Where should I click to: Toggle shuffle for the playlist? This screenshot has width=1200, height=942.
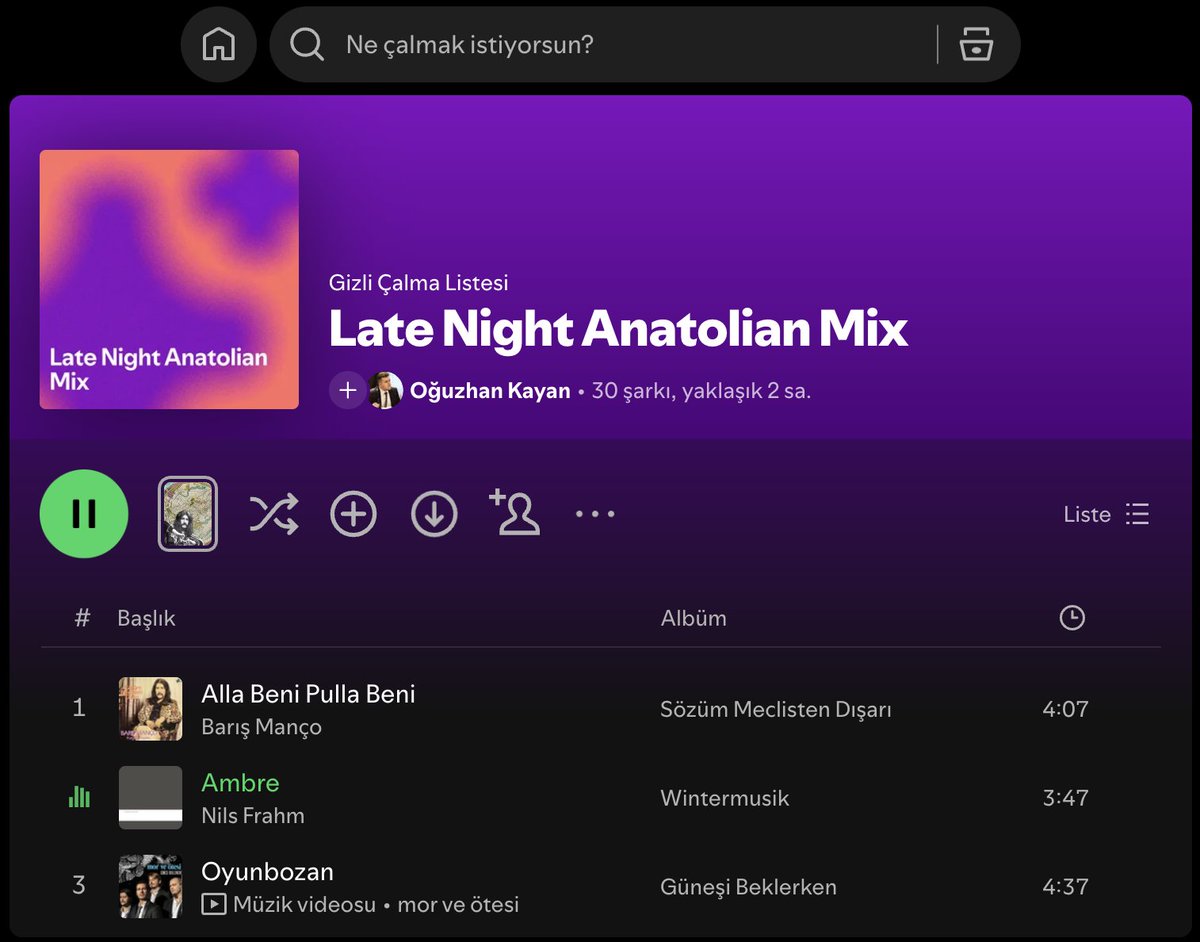273,514
